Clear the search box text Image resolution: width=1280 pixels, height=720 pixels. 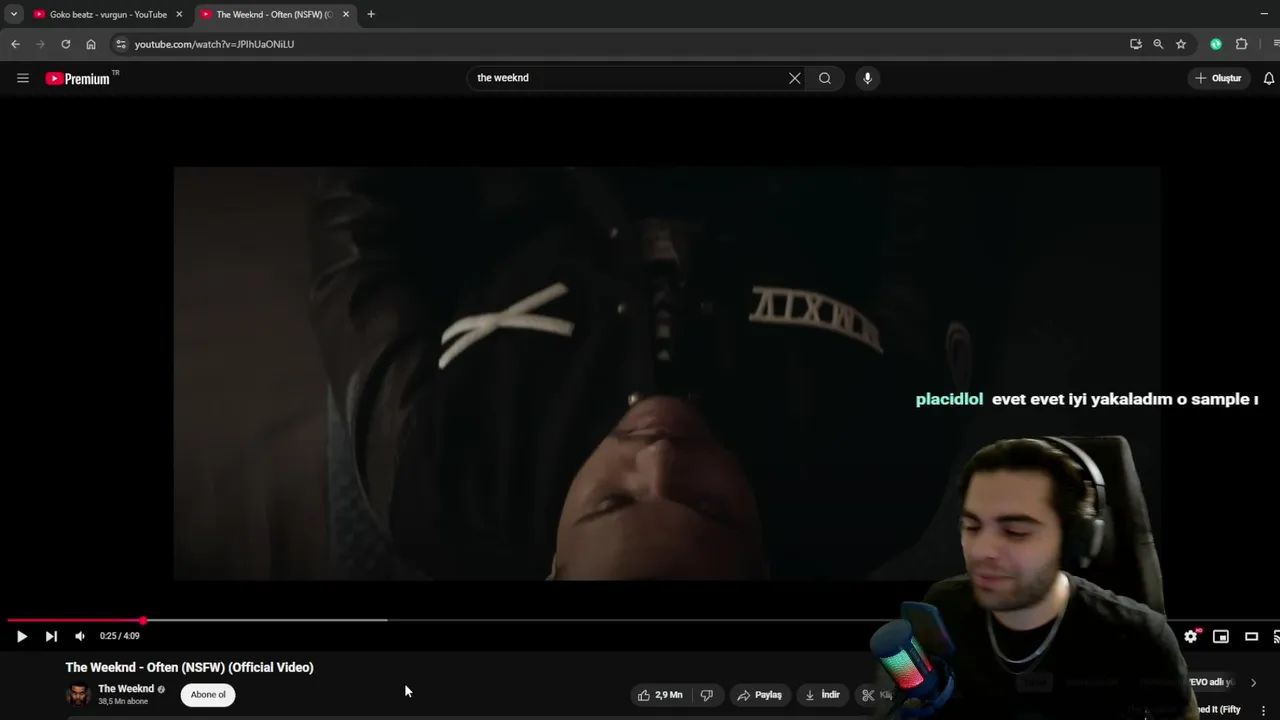point(795,78)
